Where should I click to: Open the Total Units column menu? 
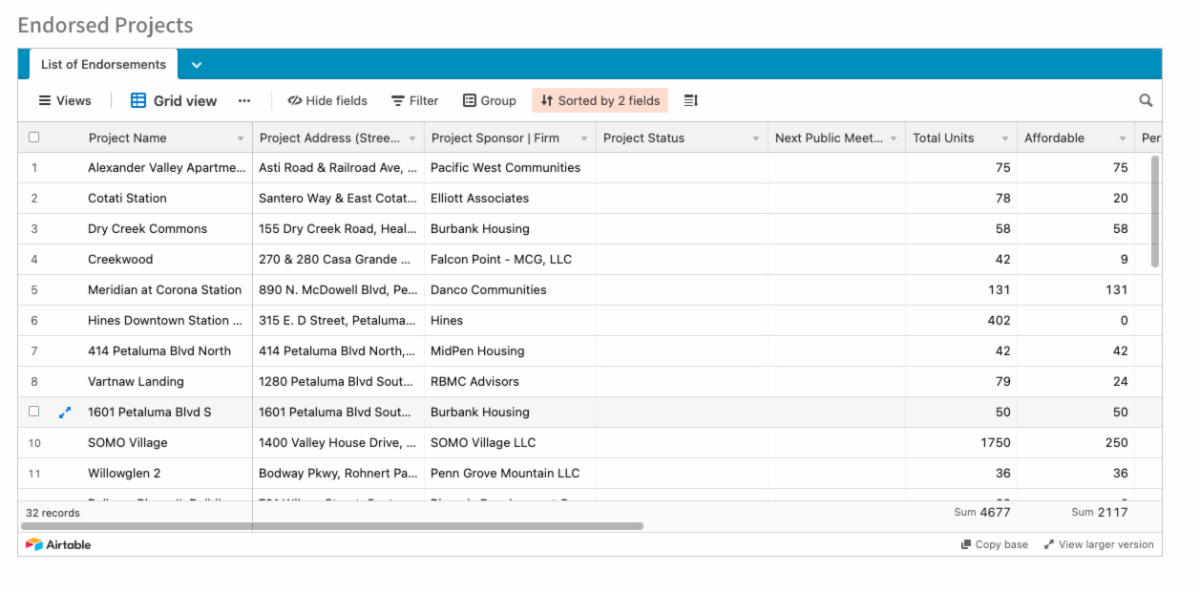[x=1005, y=138]
